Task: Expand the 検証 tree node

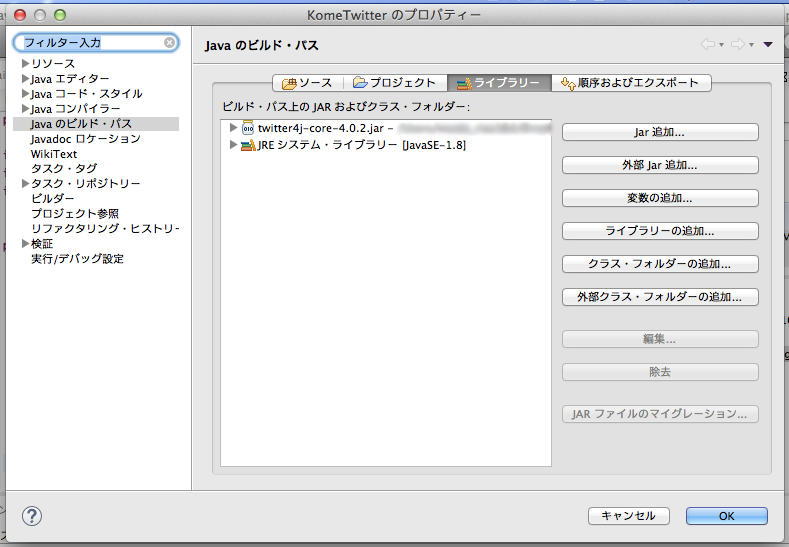Action: point(25,244)
